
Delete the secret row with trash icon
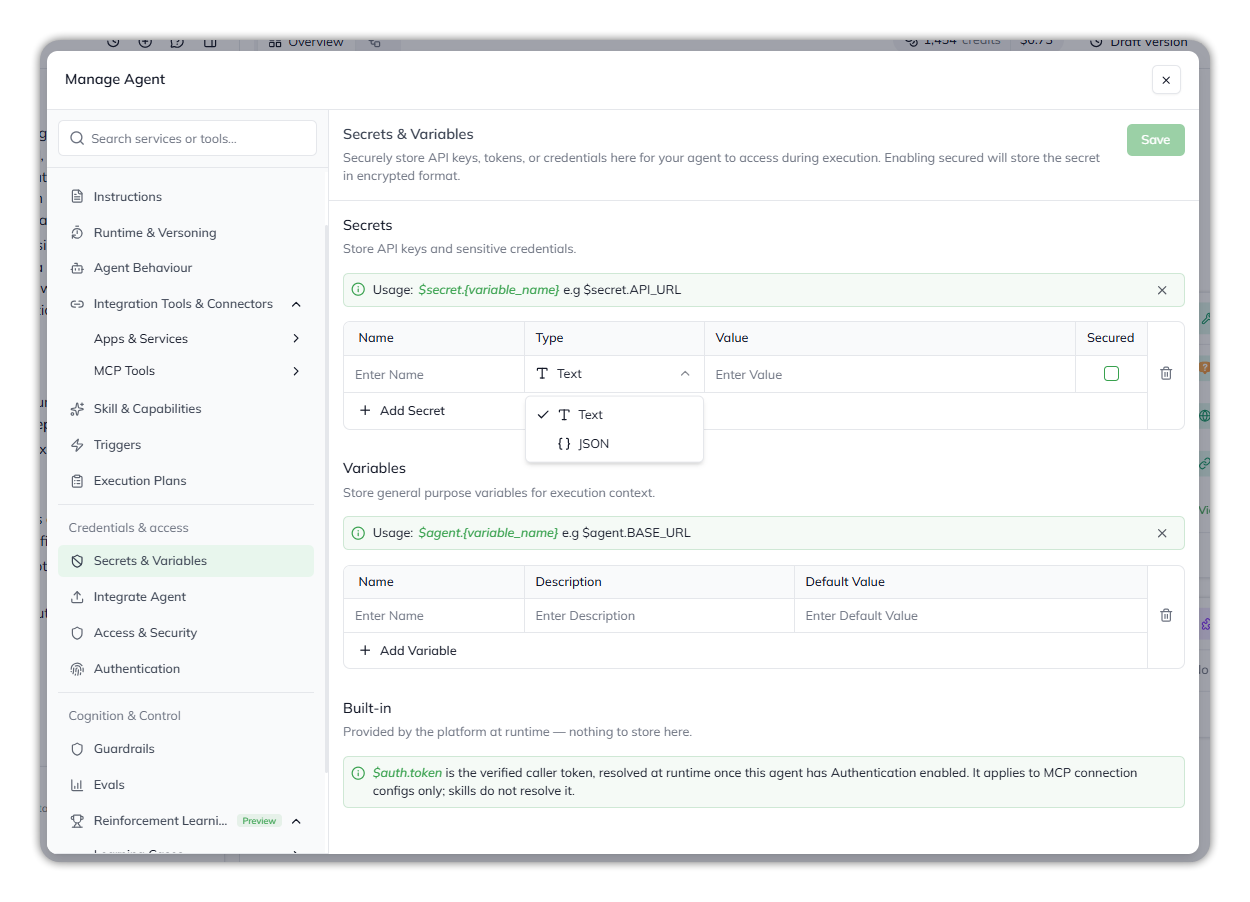pyautogui.click(x=1166, y=373)
